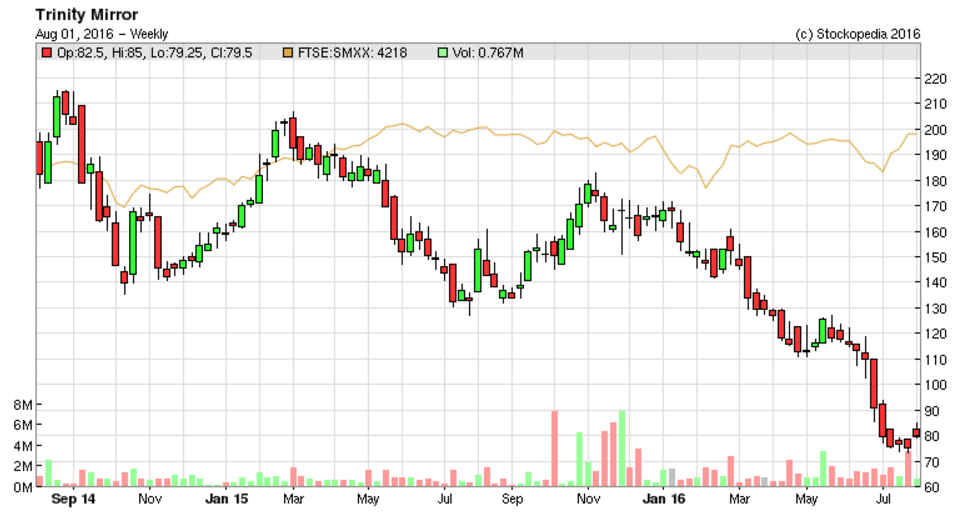This screenshot has width=960, height=519.
Task: Click the '(c) Stockopedia 2016' credit text
Action: 858,34
